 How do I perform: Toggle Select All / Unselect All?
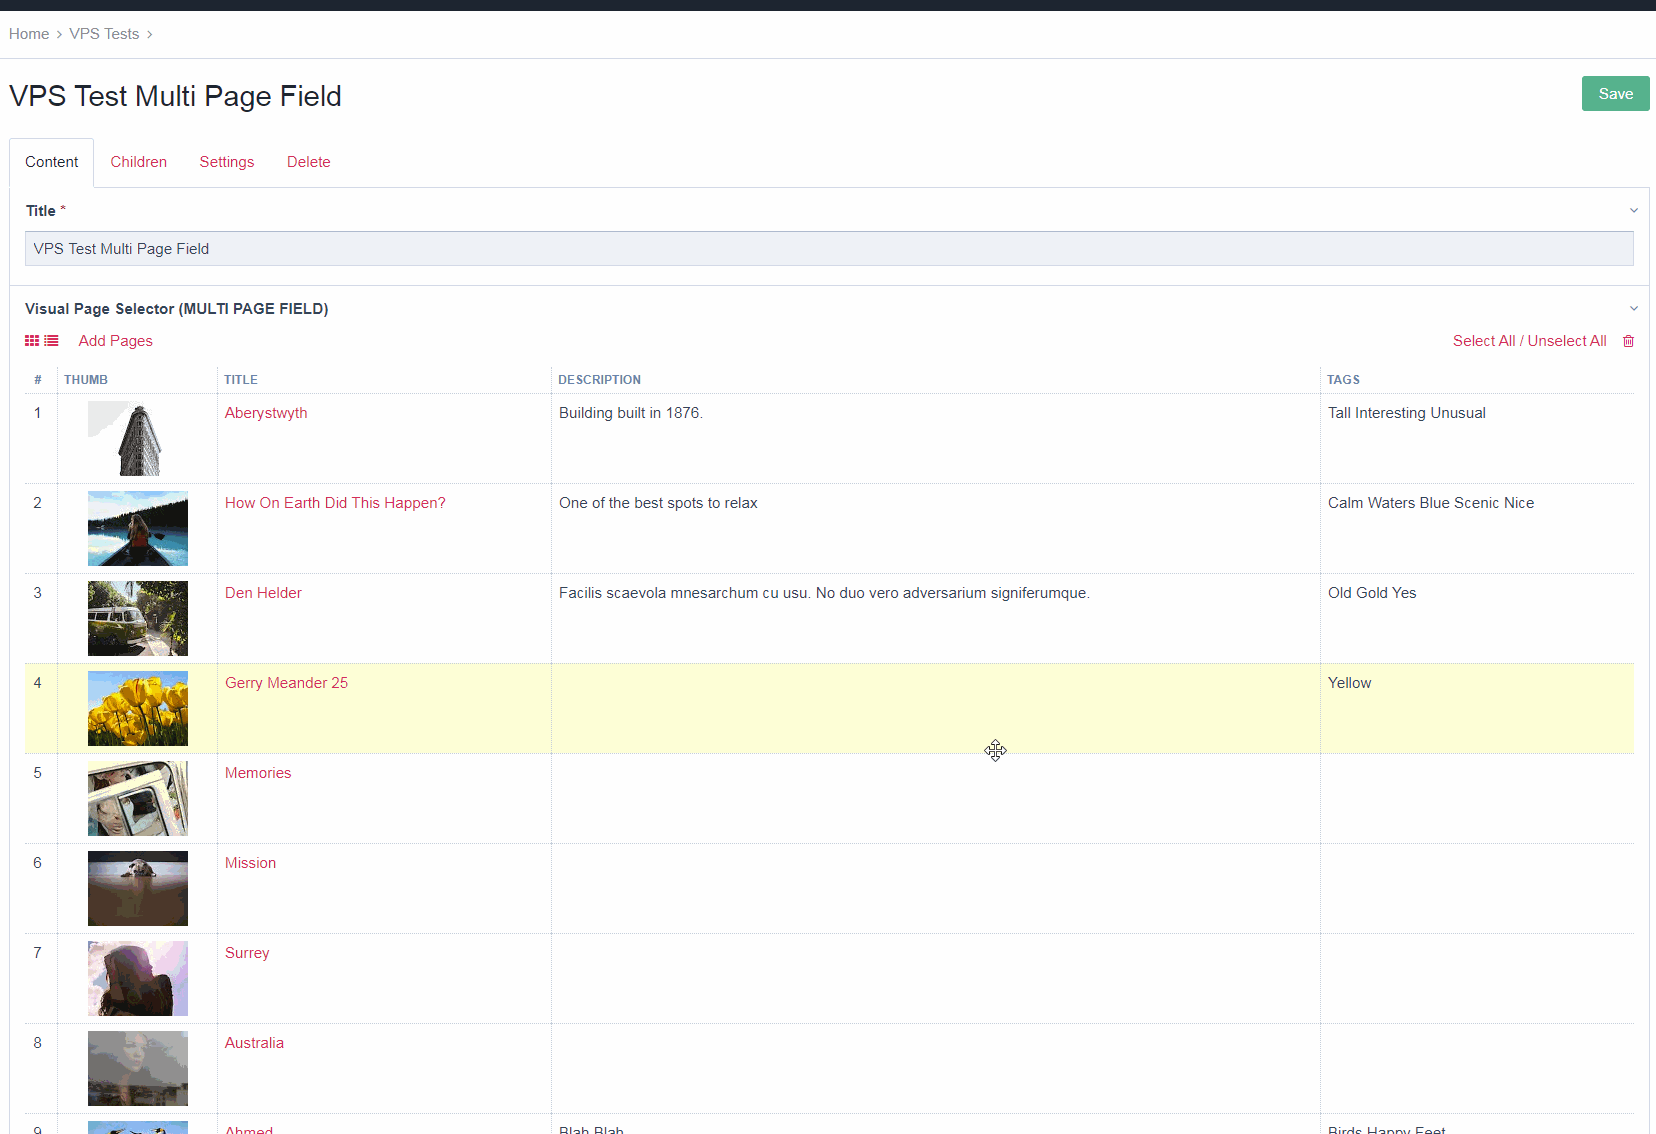pyautogui.click(x=1529, y=341)
